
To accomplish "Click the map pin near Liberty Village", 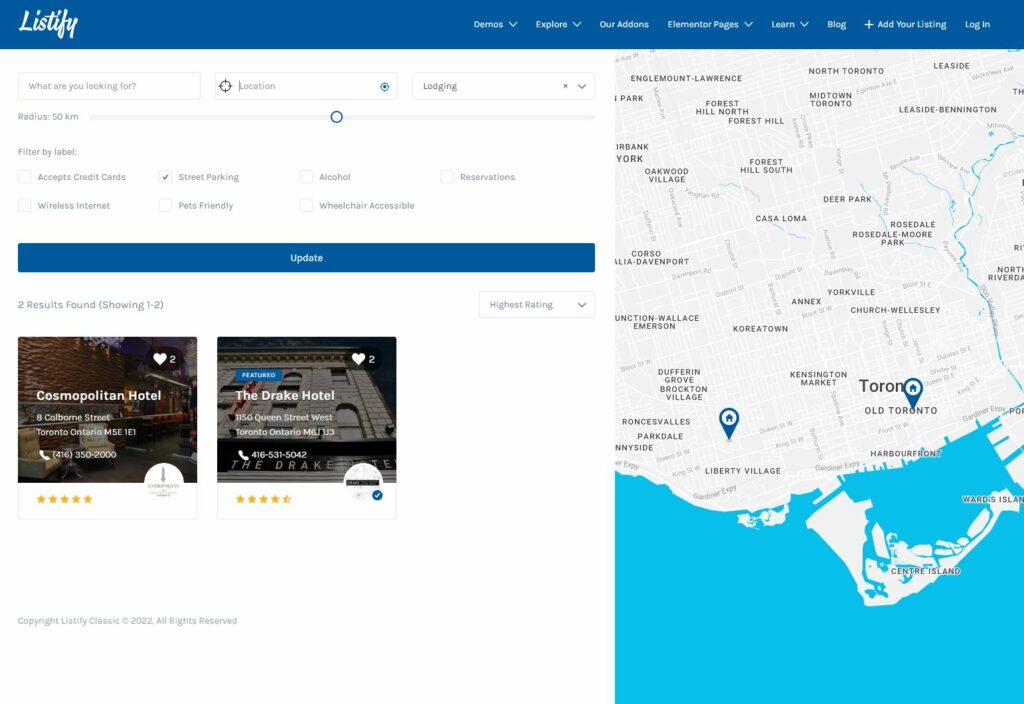I will pos(729,423).
